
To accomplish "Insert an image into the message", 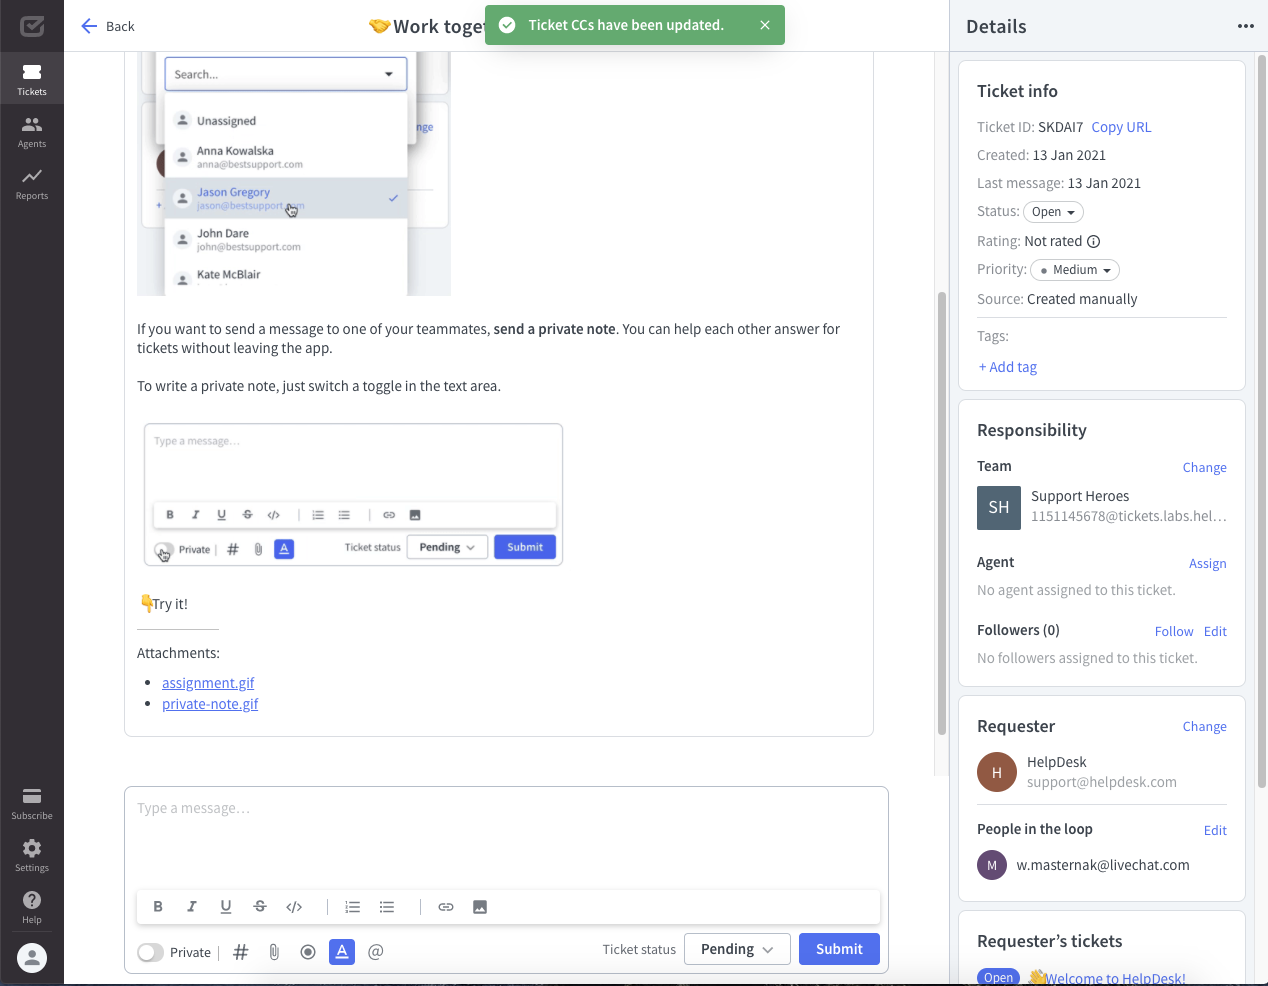I will [x=479, y=906].
